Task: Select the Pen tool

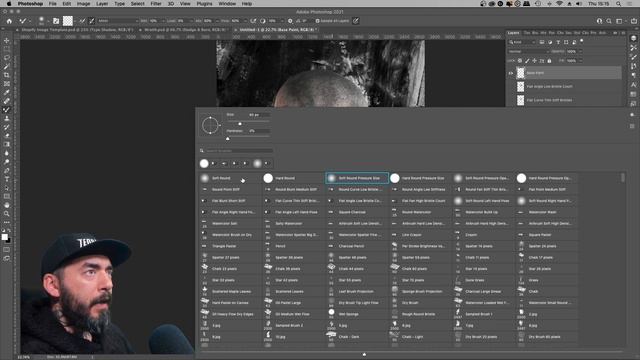Action: click(x=7, y=170)
